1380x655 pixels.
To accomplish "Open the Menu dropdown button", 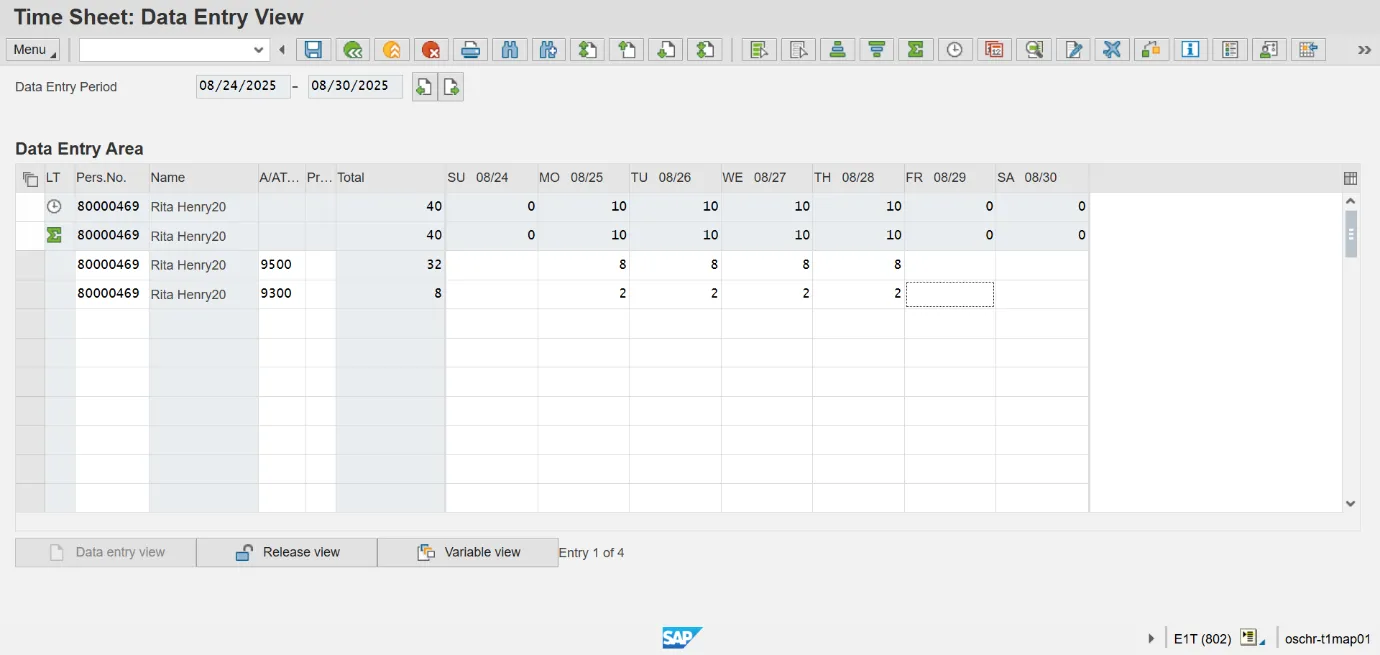I will [x=32, y=49].
